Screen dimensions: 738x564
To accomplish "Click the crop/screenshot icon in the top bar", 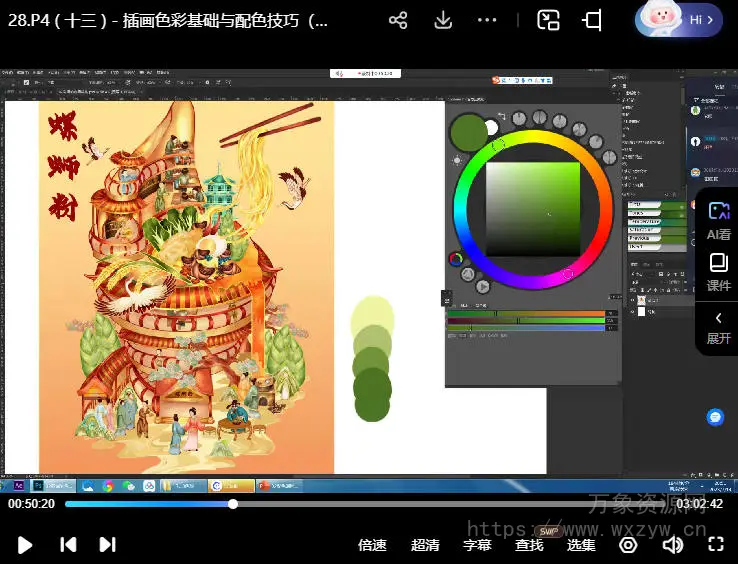I will coord(593,21).
